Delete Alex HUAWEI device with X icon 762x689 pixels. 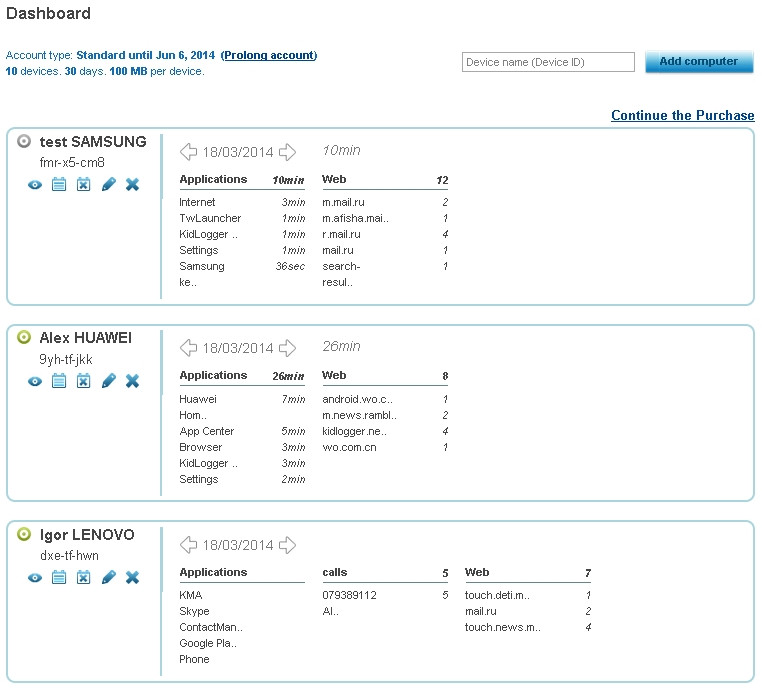132,381
